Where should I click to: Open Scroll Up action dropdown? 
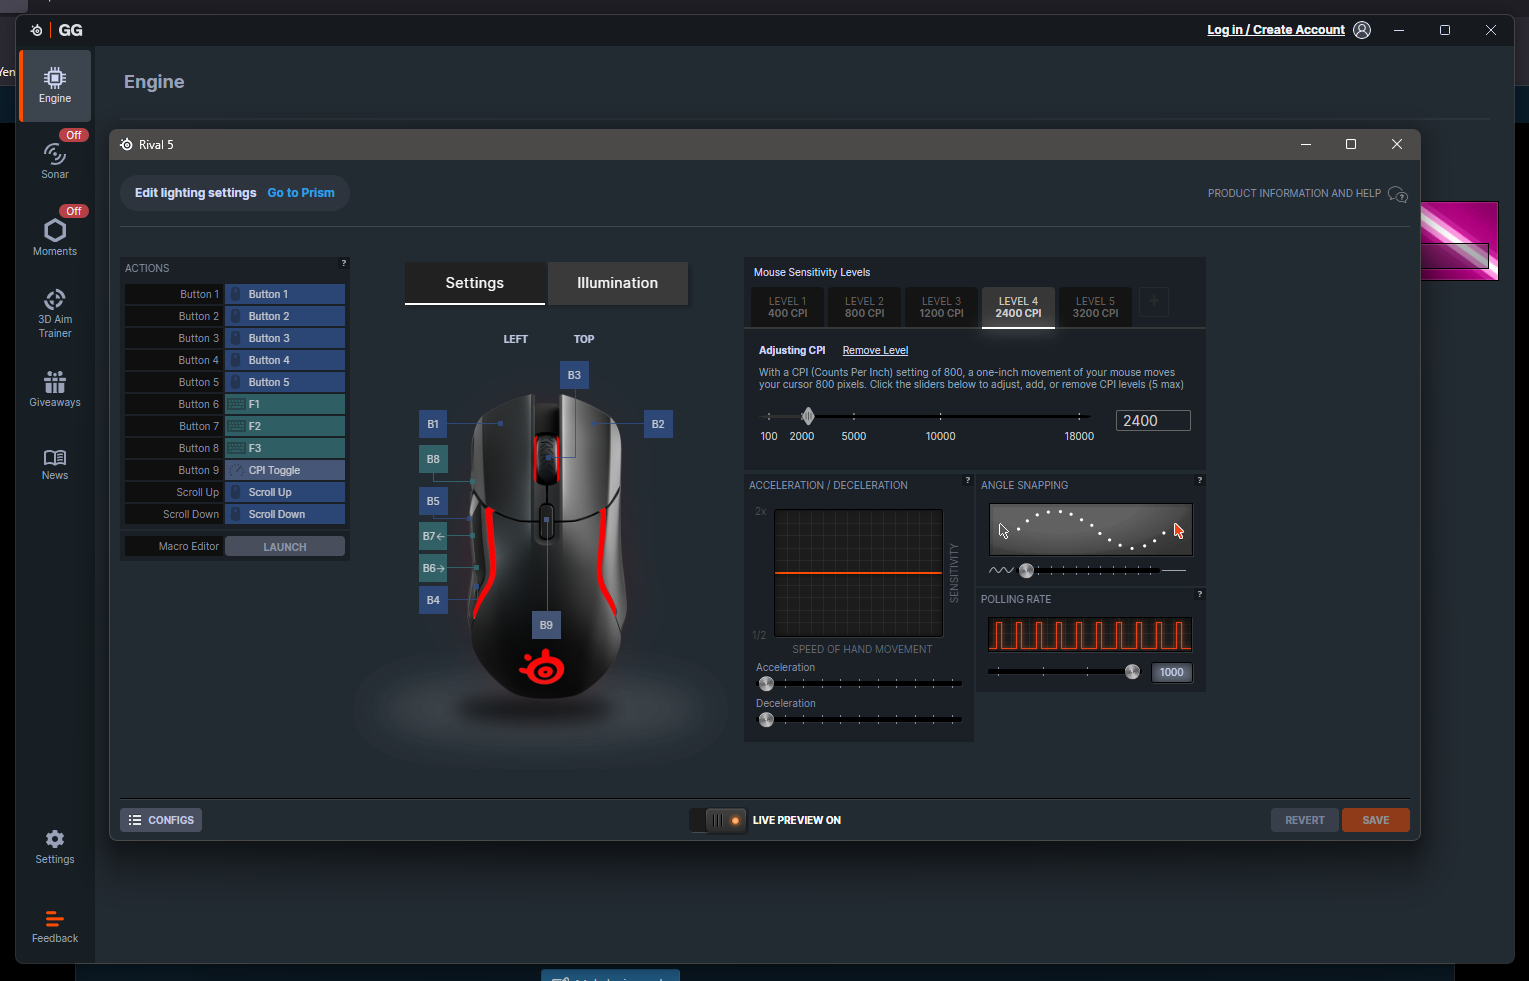(285, 492)
